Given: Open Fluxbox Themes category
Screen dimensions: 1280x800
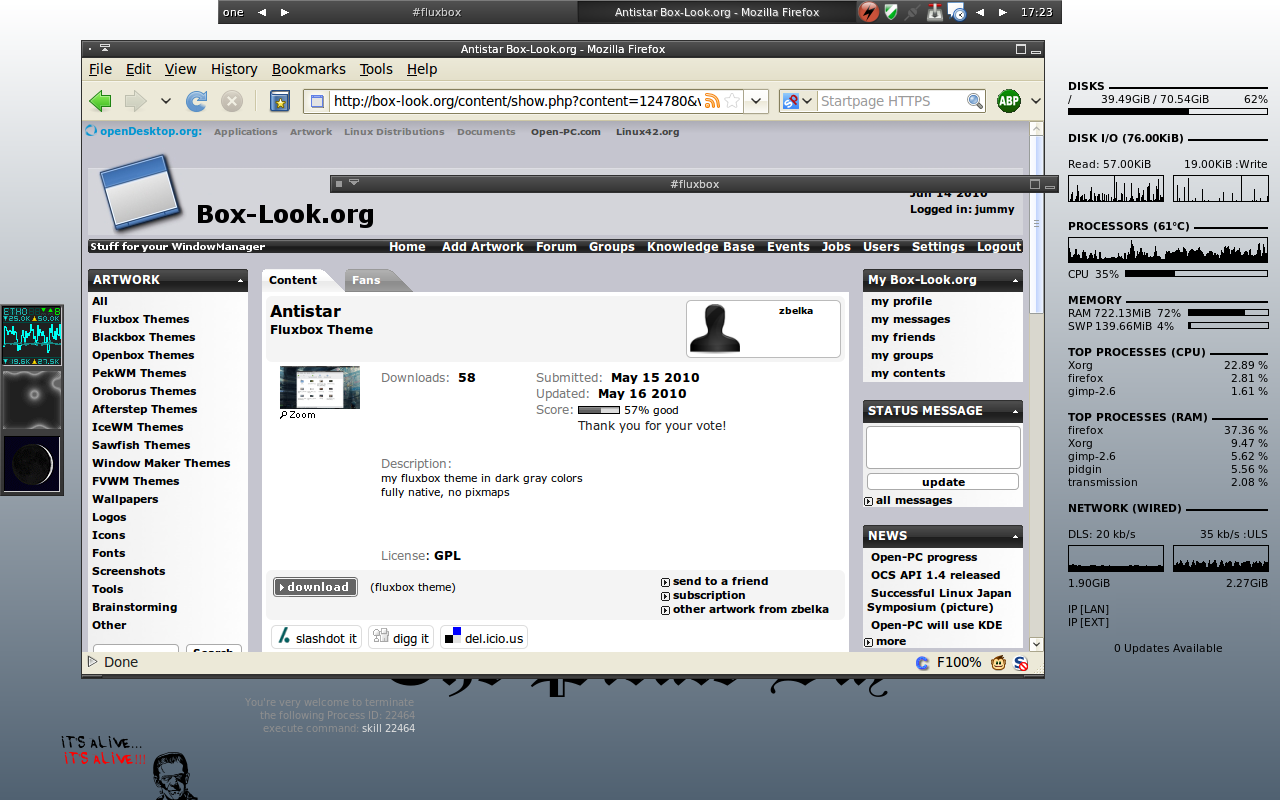Looking at the screenshot, I should (140, 319).
